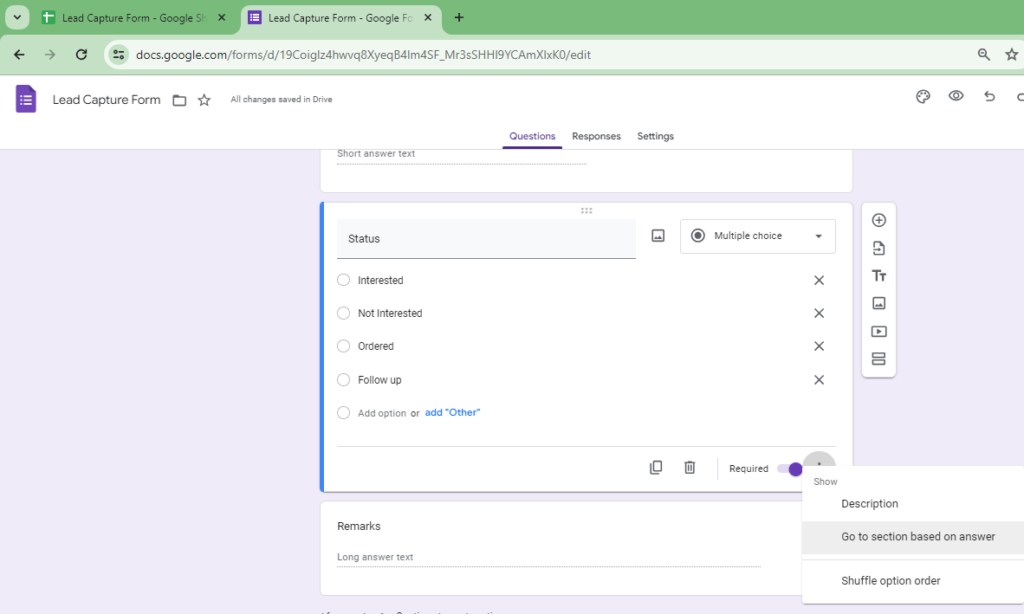Click the add "Other" link

tap(452, 413)
